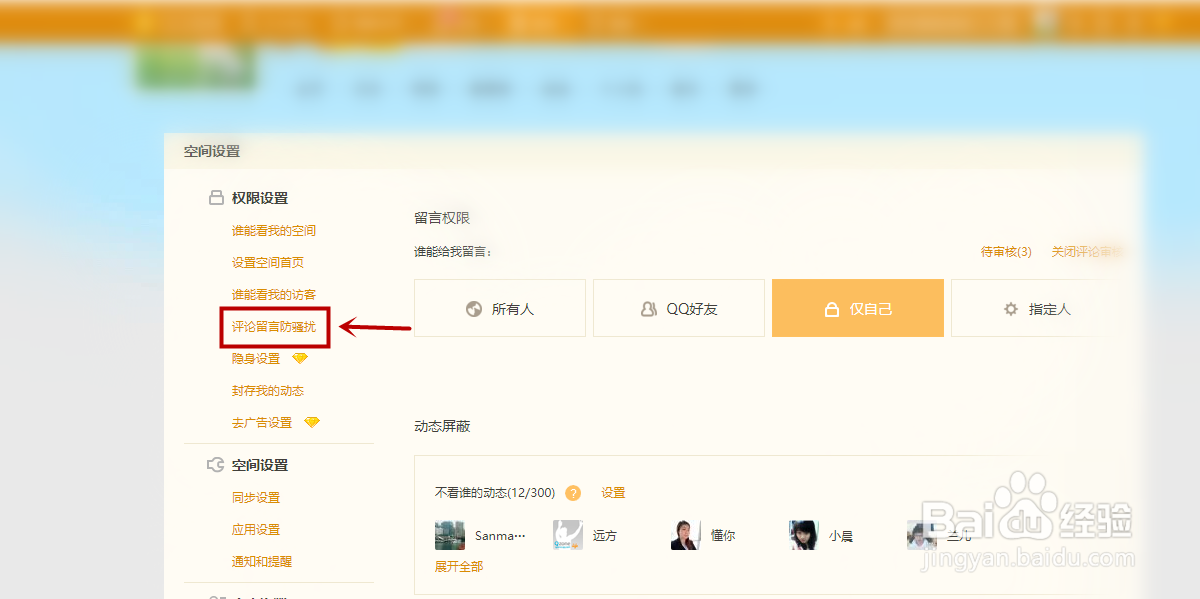Click Sanma's avatar in blocked dynamics list
The height and width of the screenshot is (599, 1200).
(x=449, y=534)
